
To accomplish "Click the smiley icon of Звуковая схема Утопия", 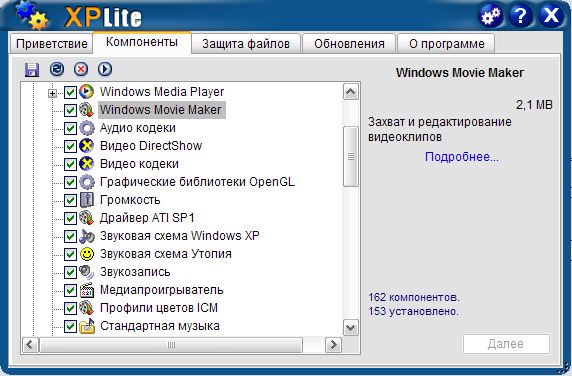I will (x=87, y=254).
